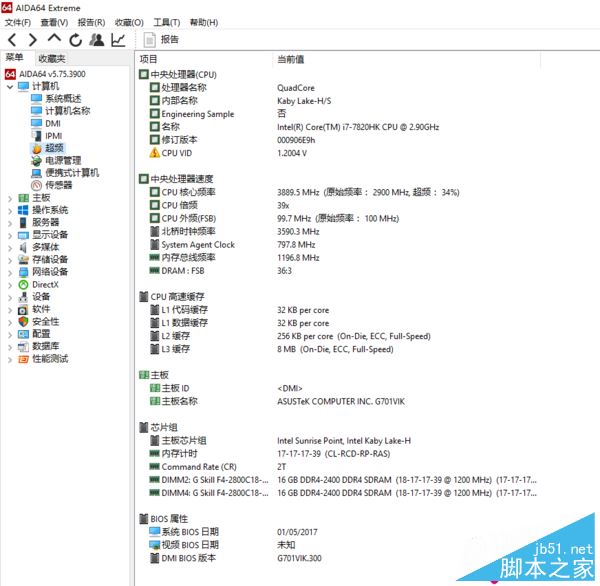
Task: Click the 安全性 shield icon
Action: point(23,322)
